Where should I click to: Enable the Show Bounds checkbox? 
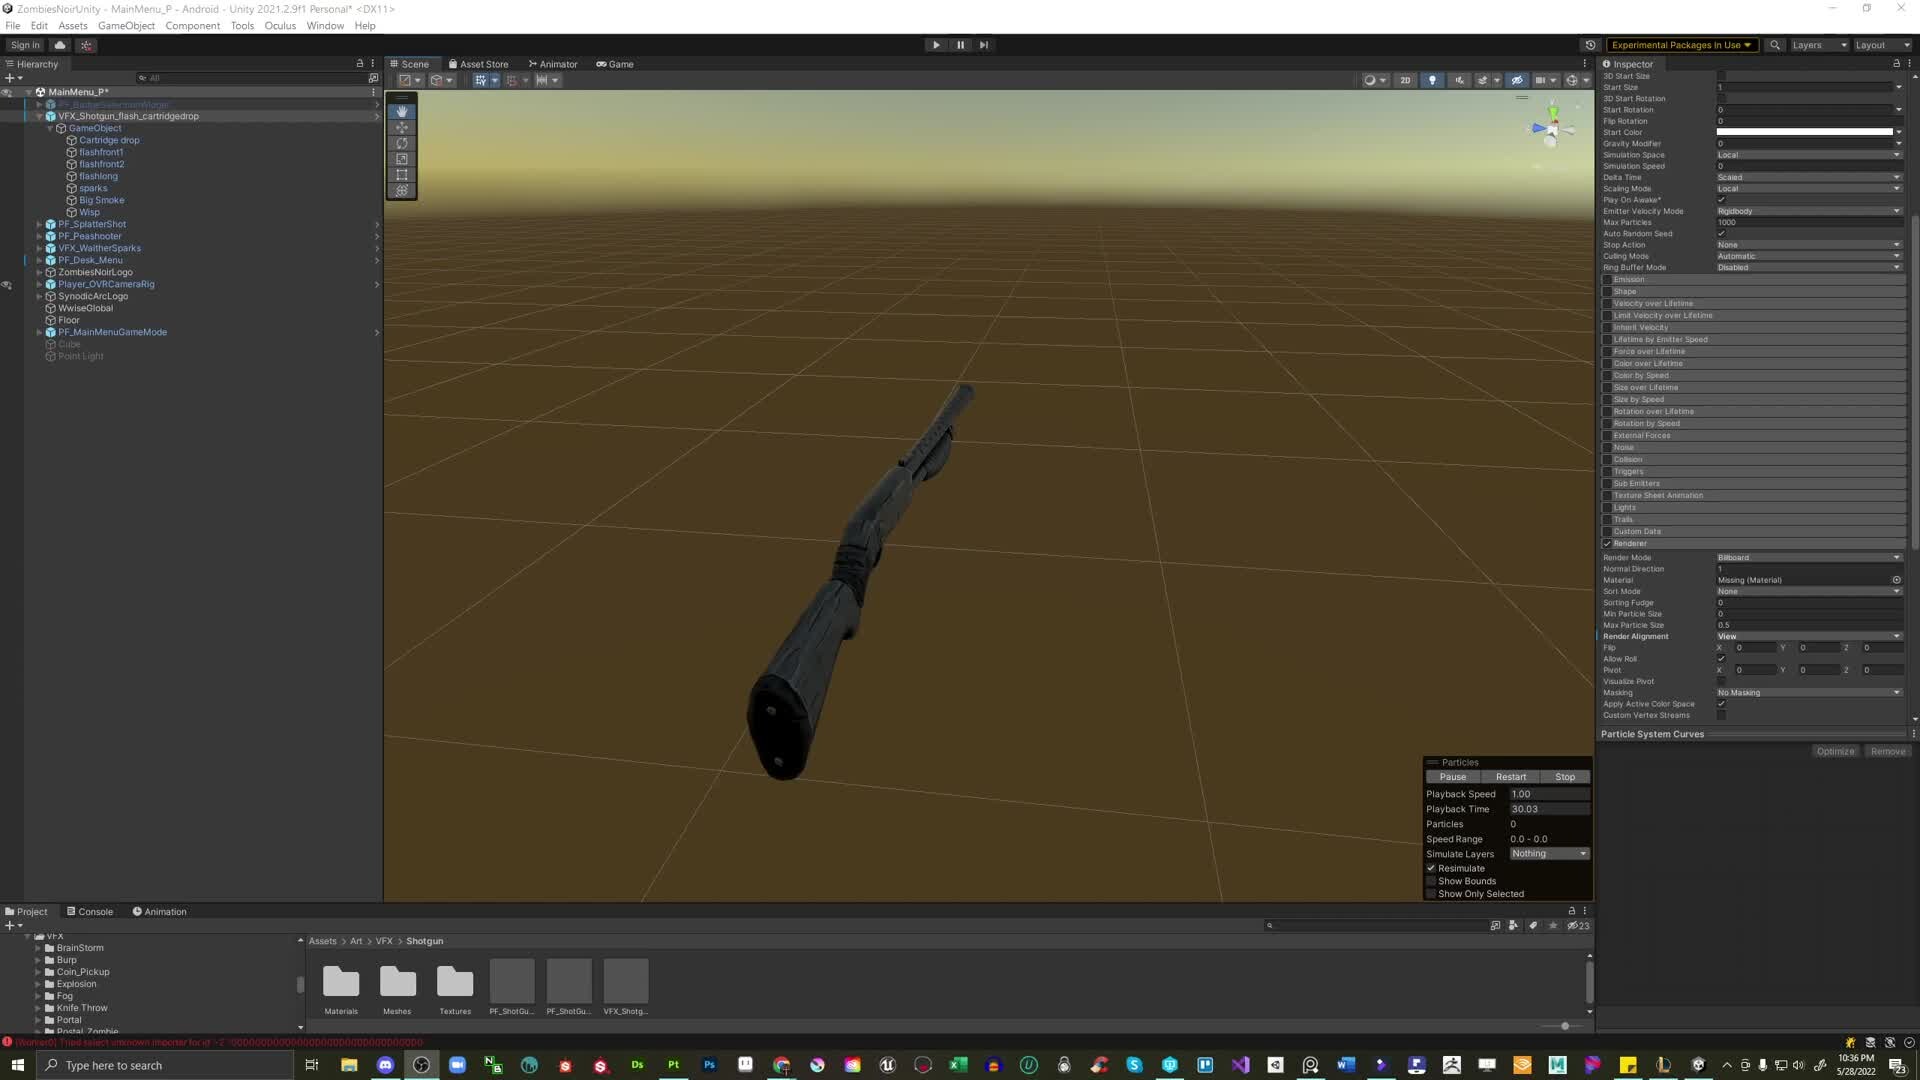[1432, 881]
